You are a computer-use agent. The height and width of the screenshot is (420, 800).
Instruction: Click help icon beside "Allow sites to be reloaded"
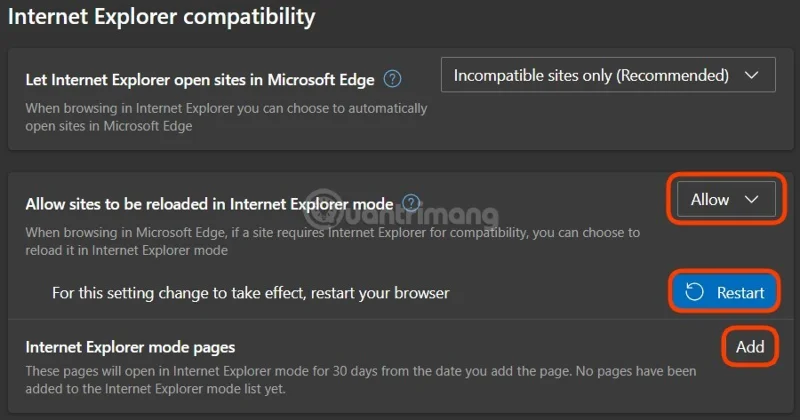pyautogui.click(x=411, y=202)
